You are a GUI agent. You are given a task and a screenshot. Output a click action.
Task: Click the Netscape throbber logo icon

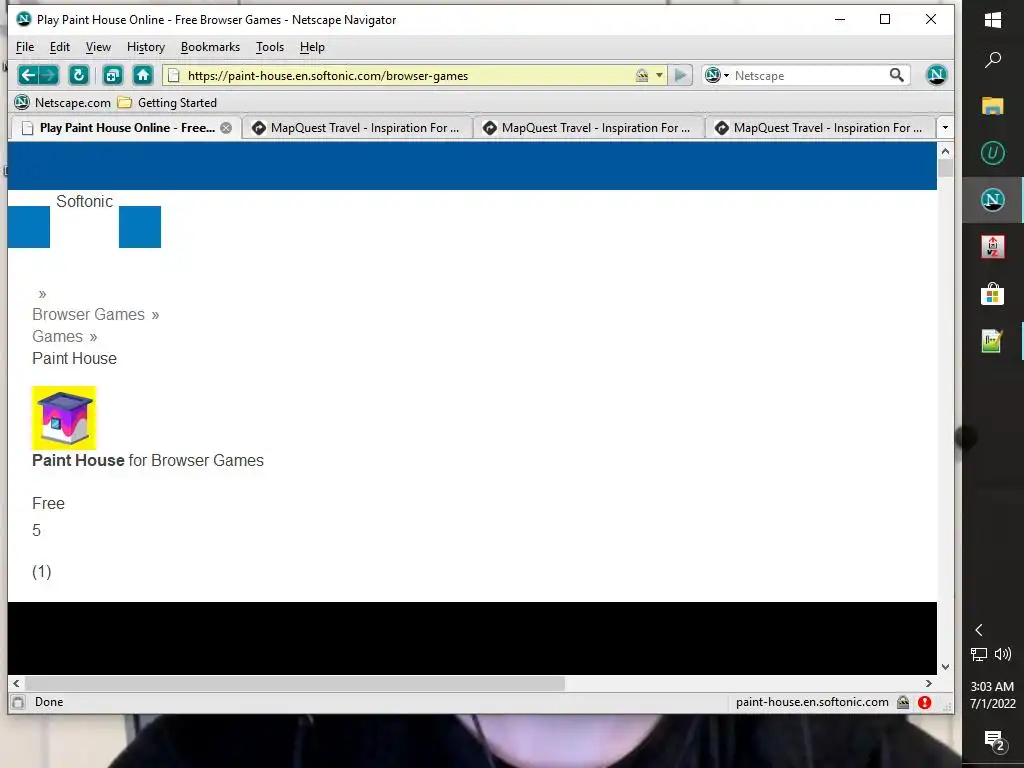(936, 75)
